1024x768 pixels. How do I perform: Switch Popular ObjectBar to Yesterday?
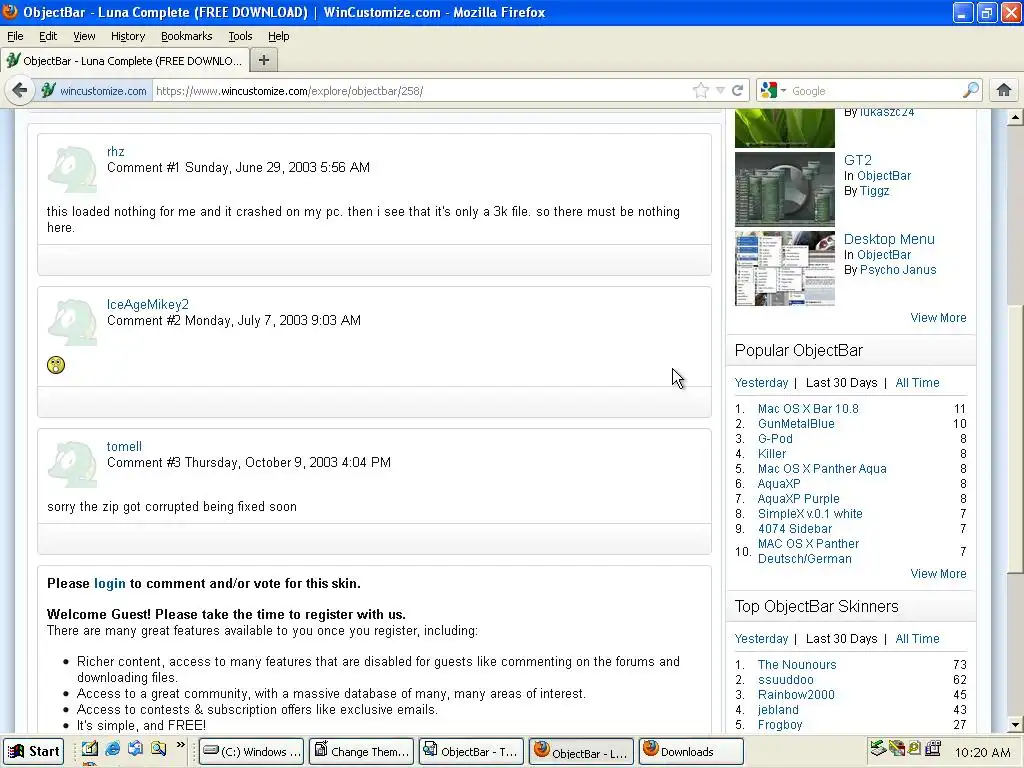coord(761,383)
